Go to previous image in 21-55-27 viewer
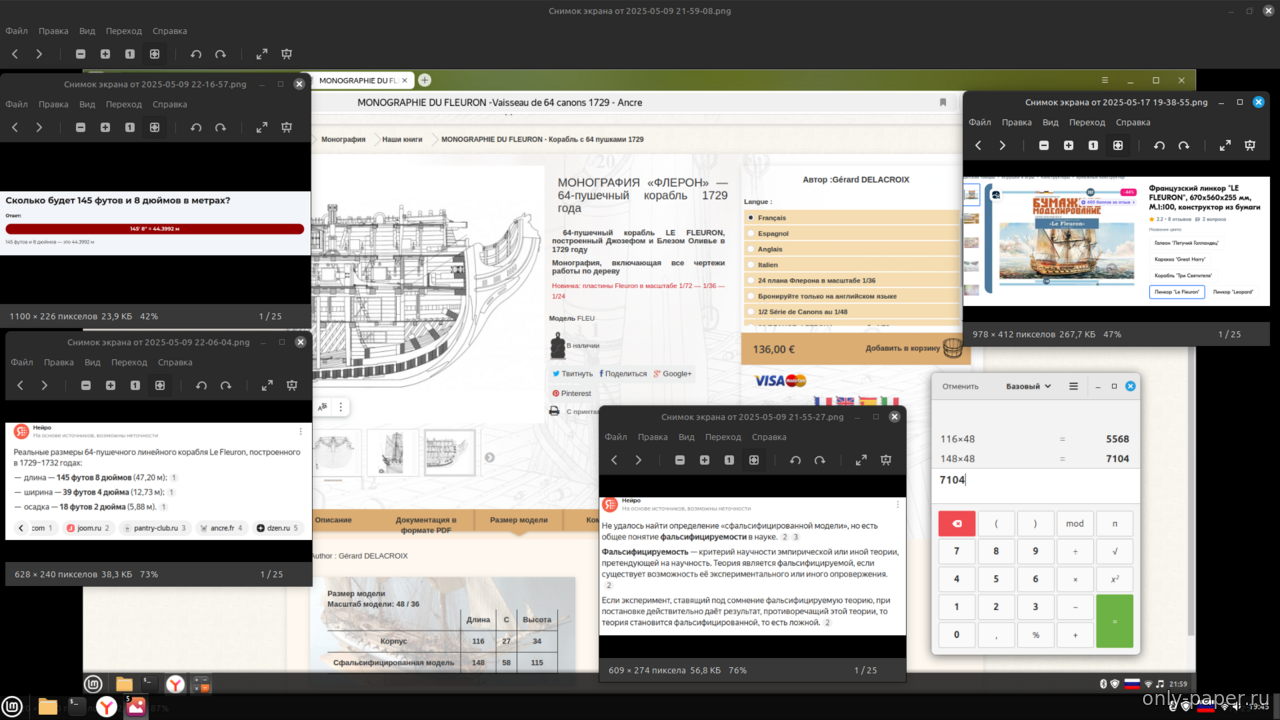The width and height of the screenshot is (1280, 720). (x=614, y=460)
